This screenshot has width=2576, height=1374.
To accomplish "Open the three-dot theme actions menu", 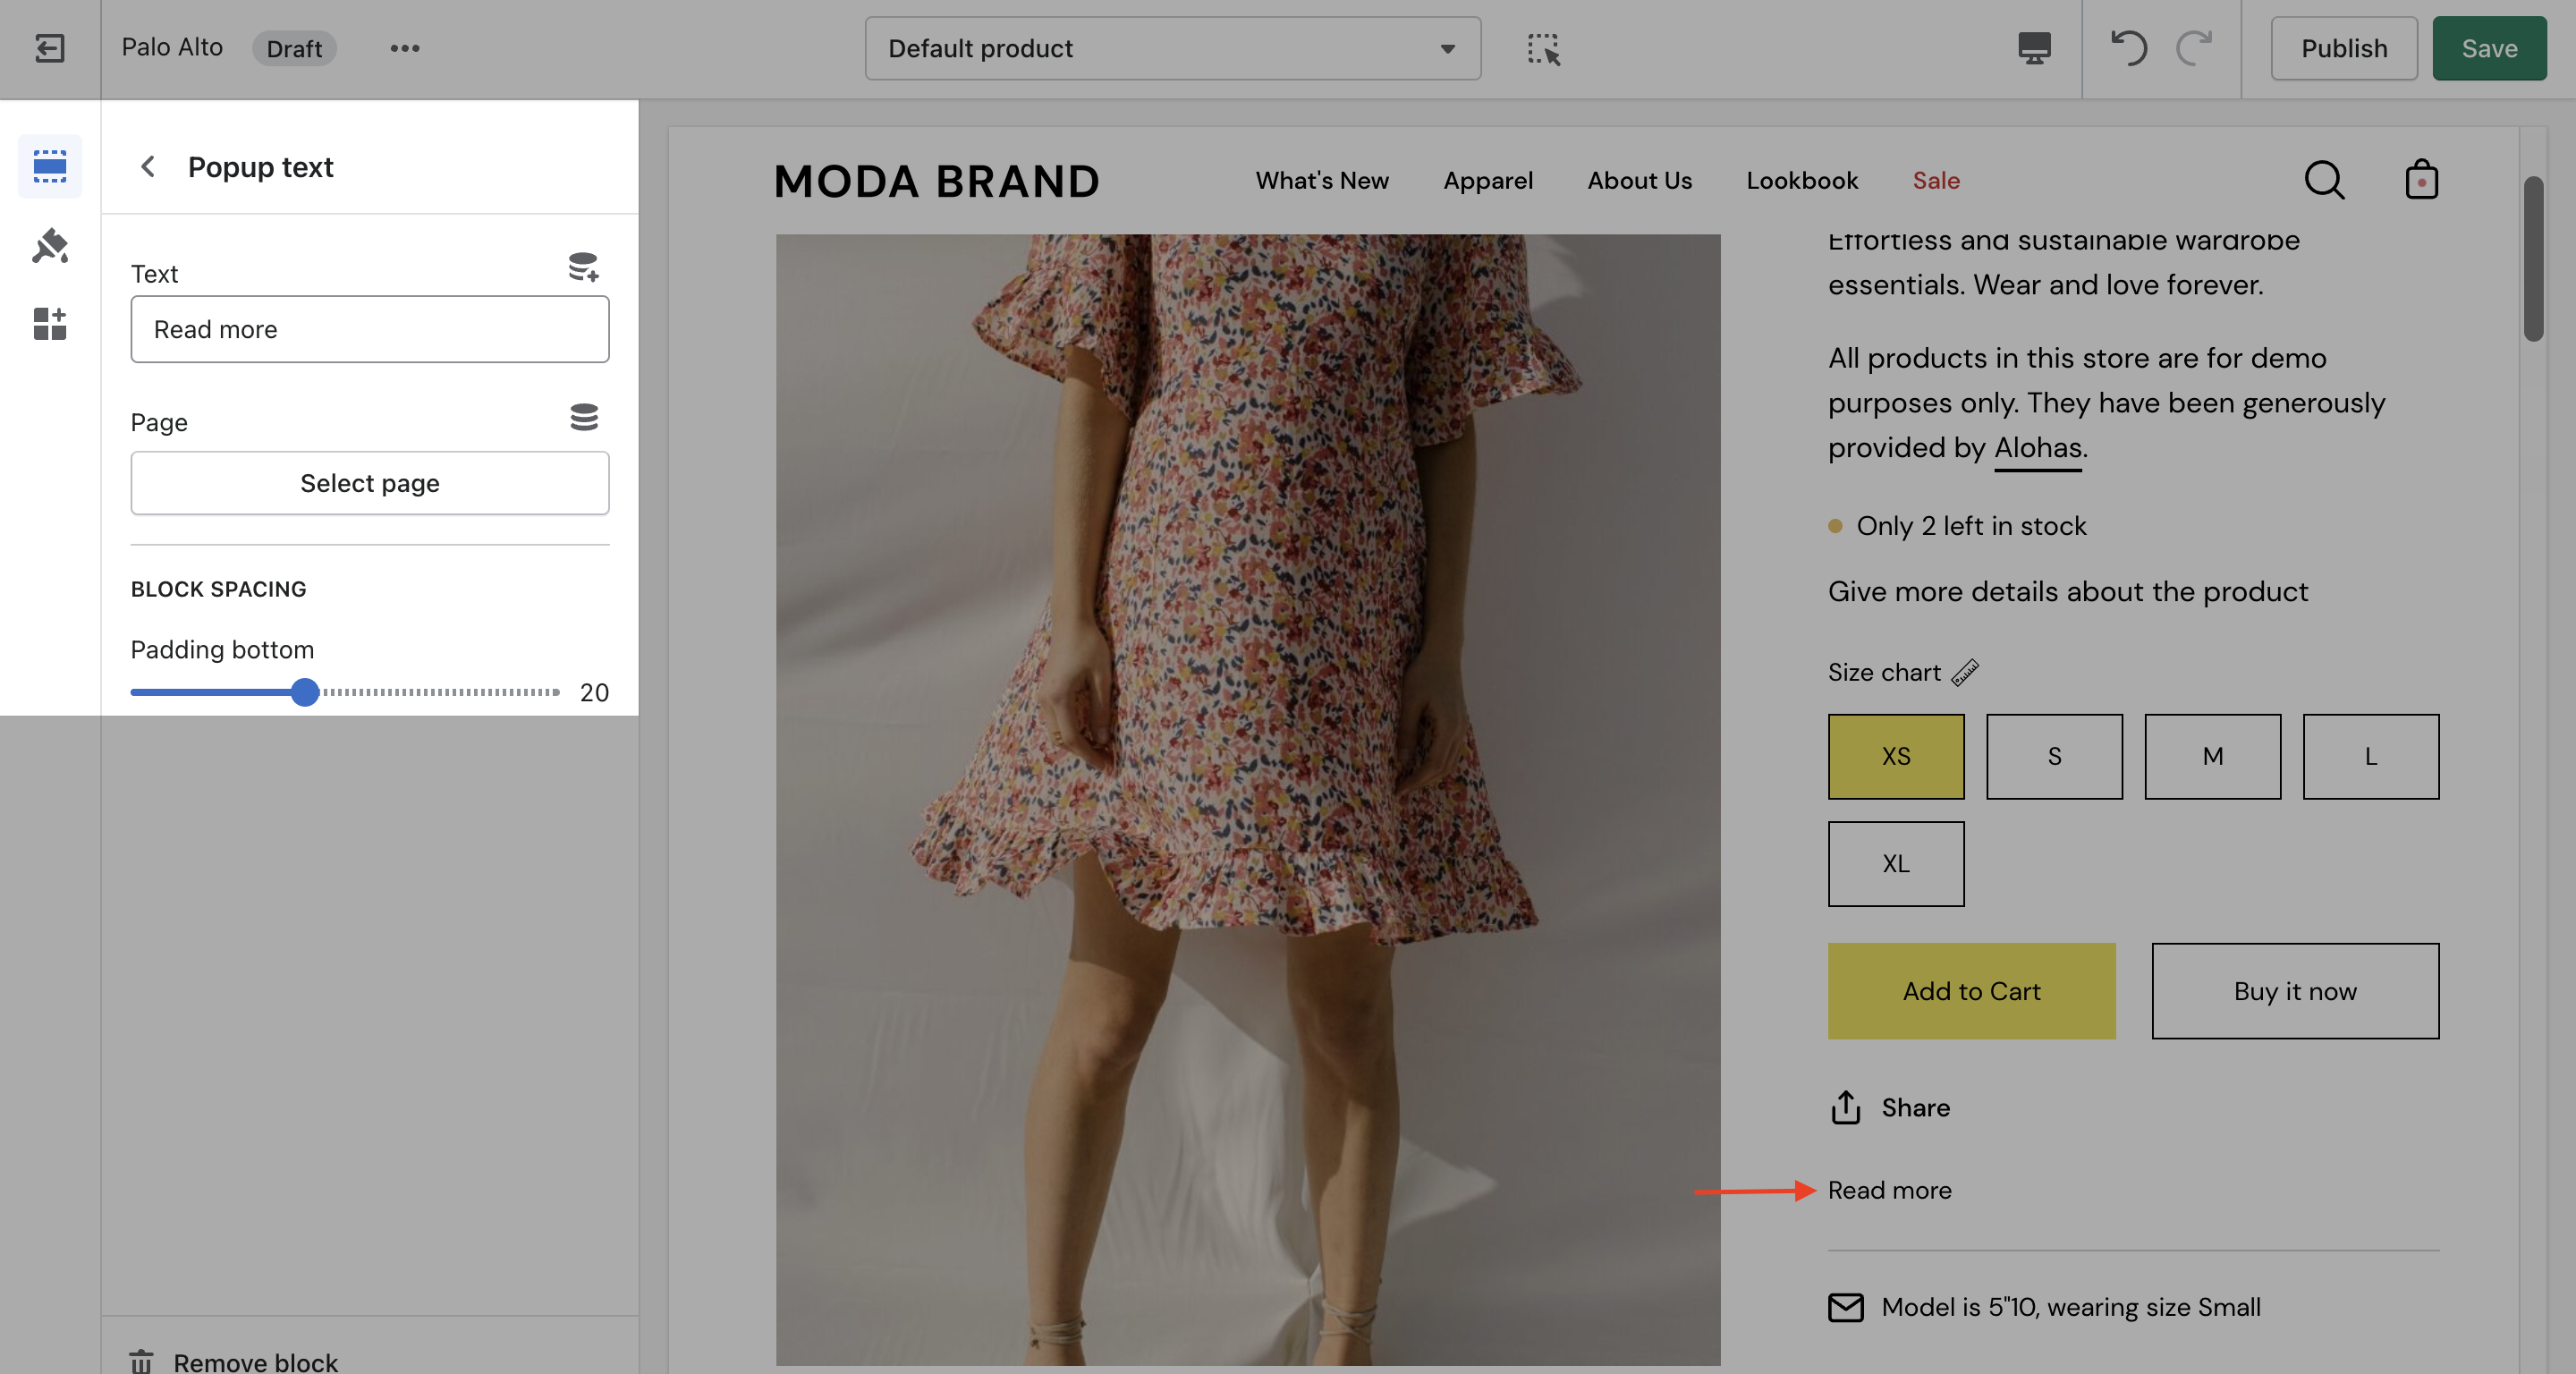I will (x=404, y=48).
